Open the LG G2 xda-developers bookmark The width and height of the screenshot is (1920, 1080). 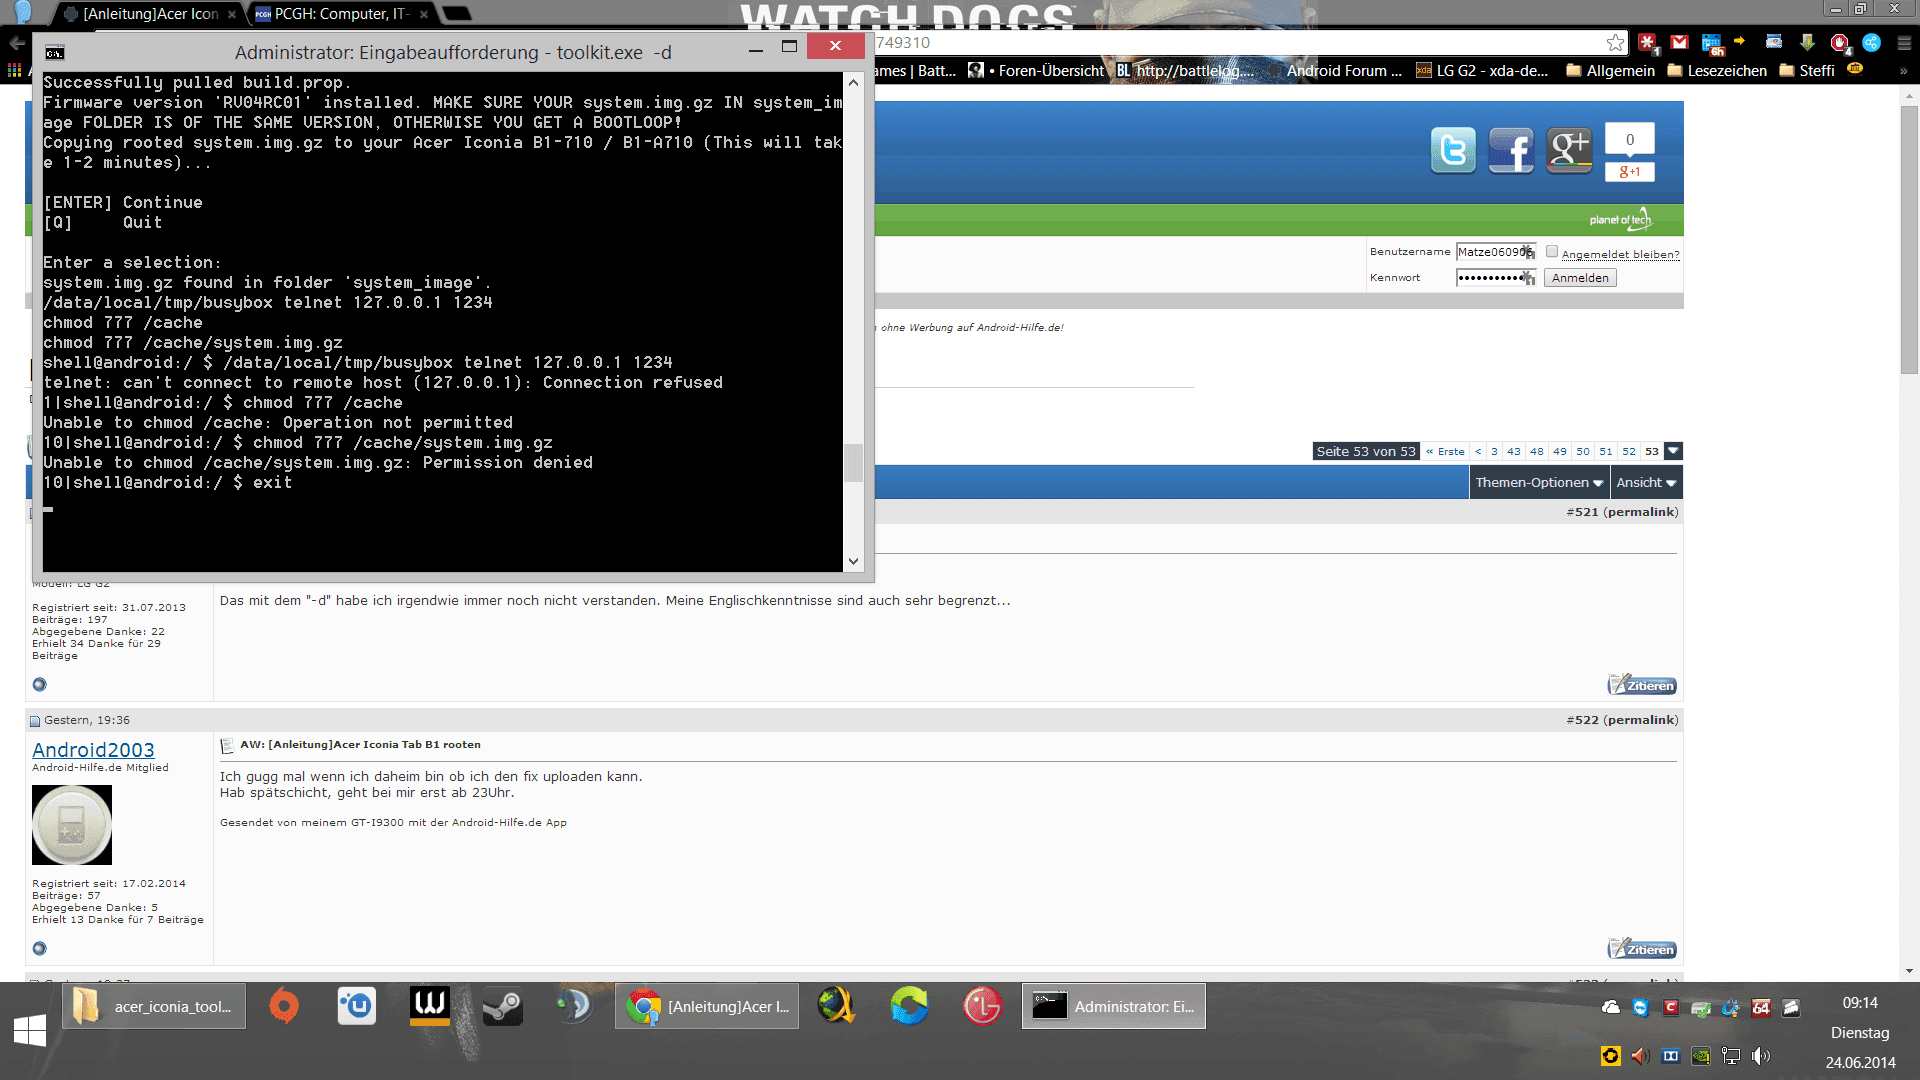pos(1482,70)
